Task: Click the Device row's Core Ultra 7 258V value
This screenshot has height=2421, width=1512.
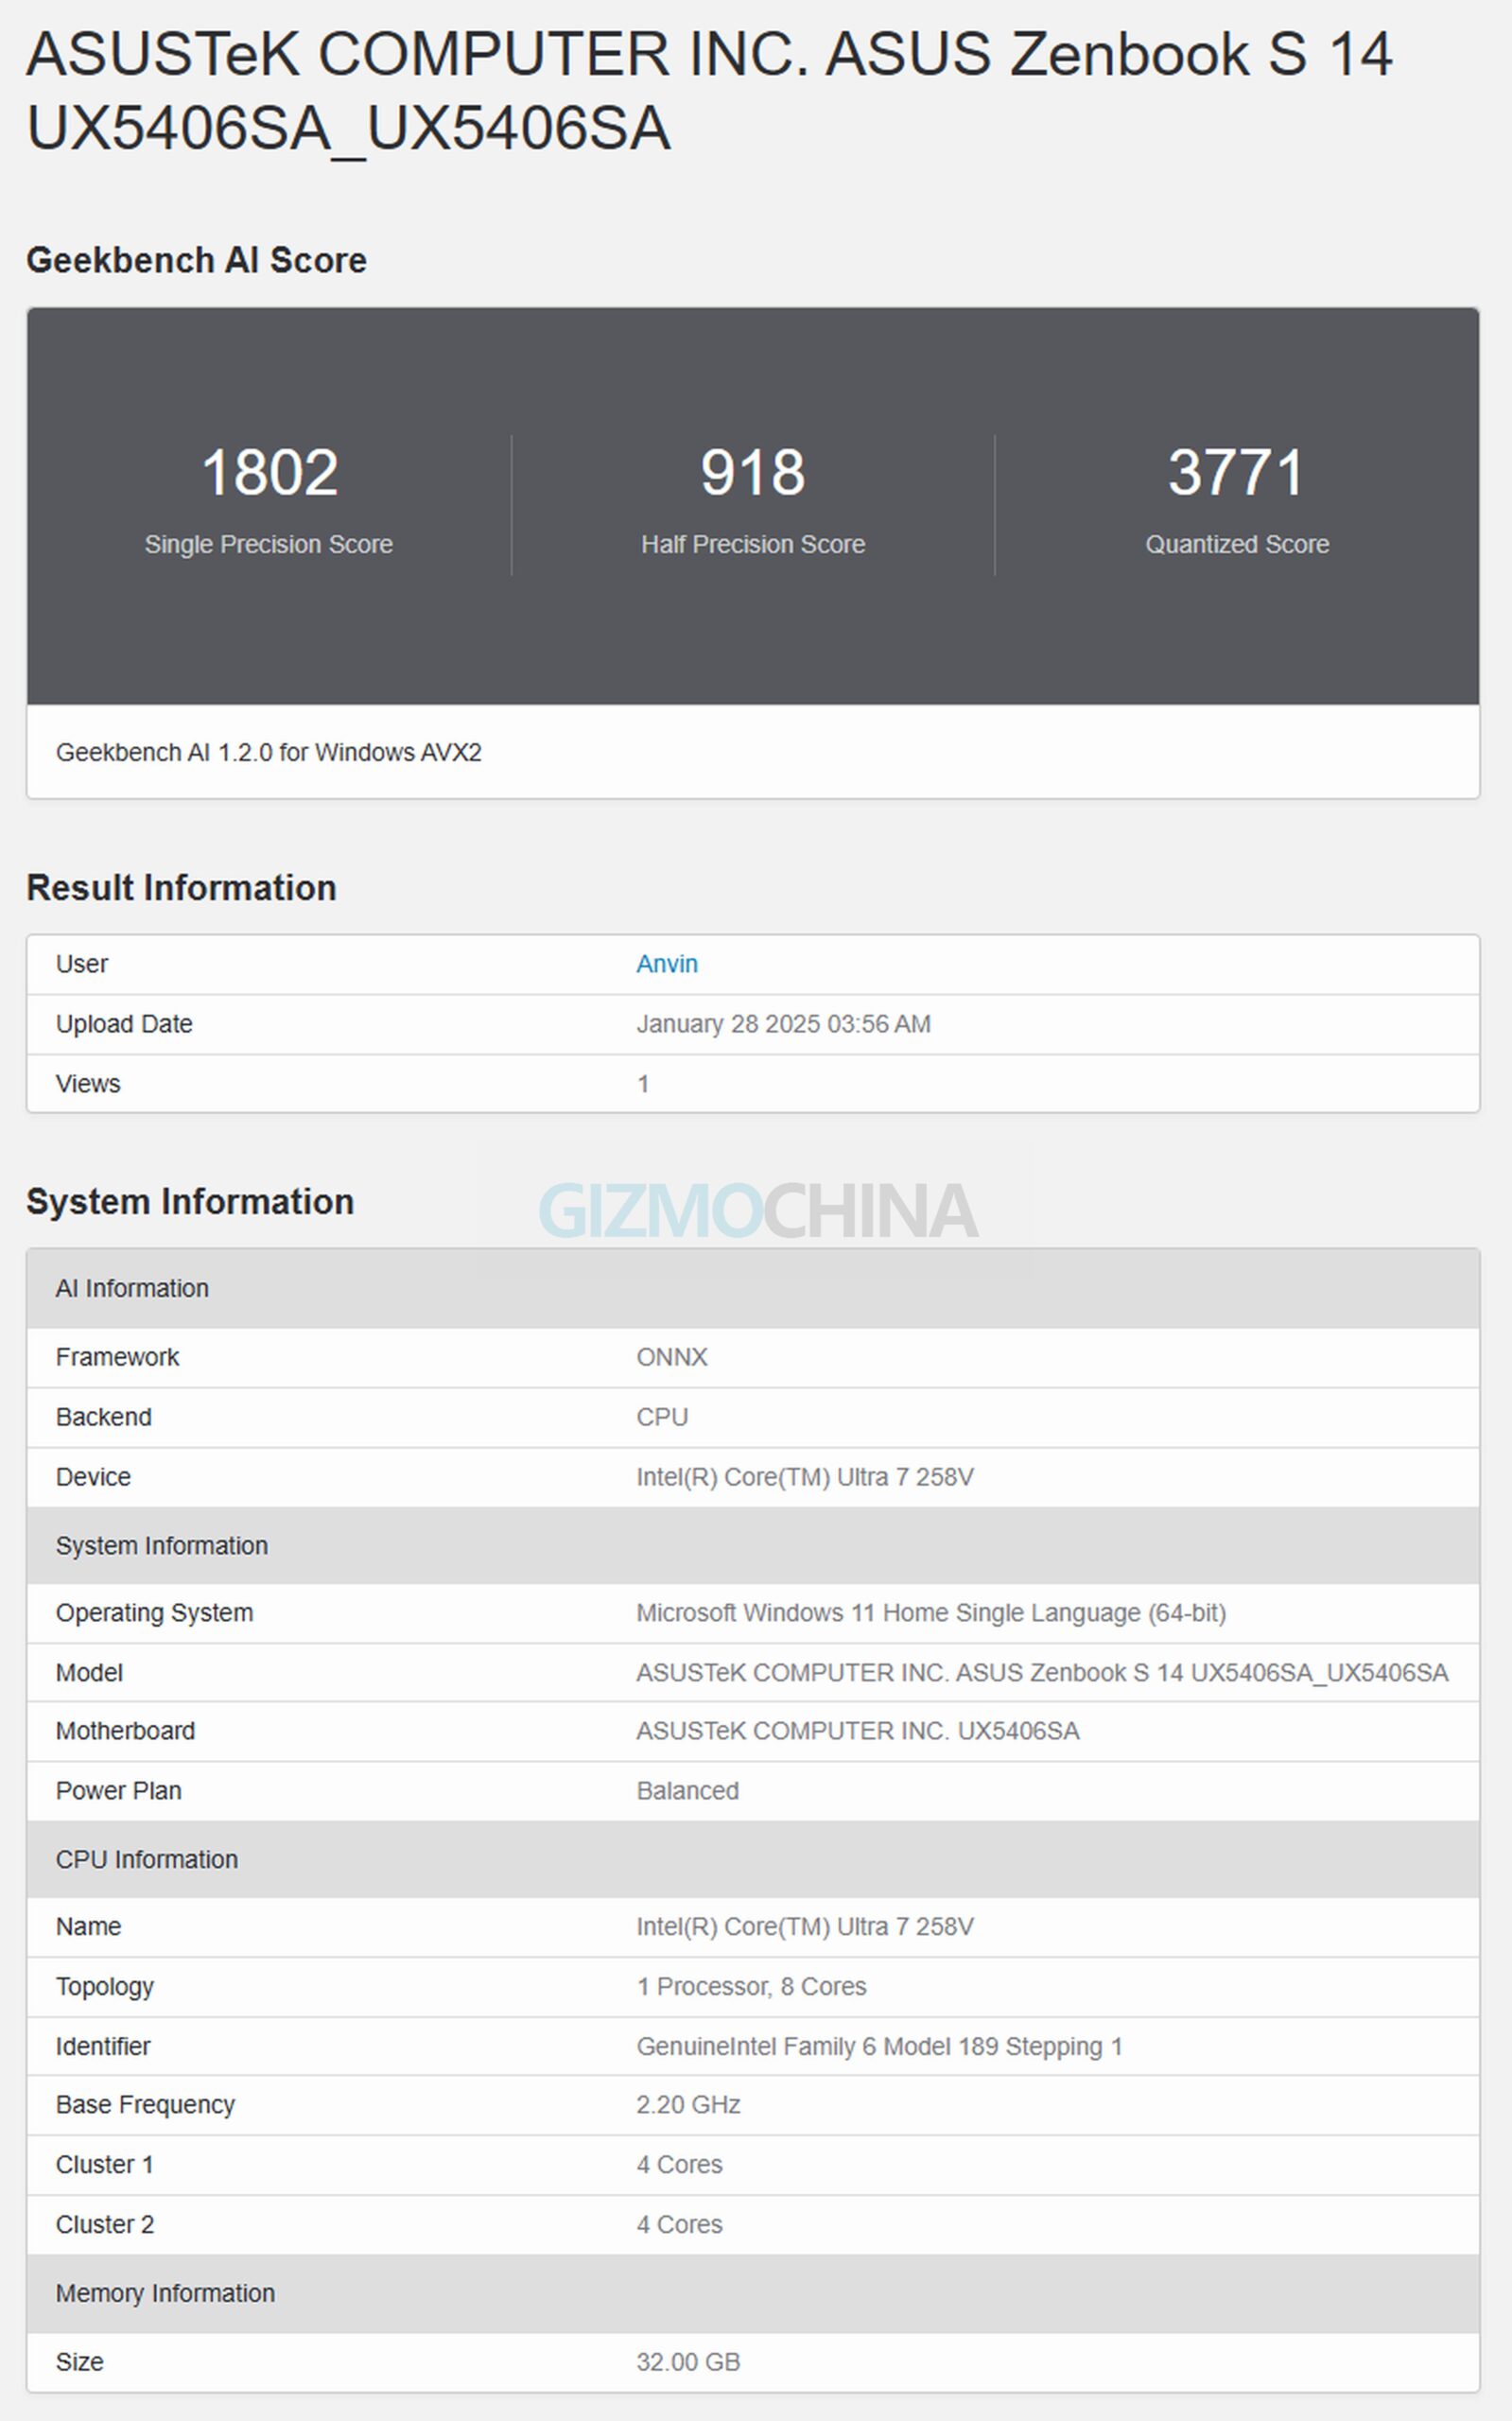Action: [x=804, y=1477]
